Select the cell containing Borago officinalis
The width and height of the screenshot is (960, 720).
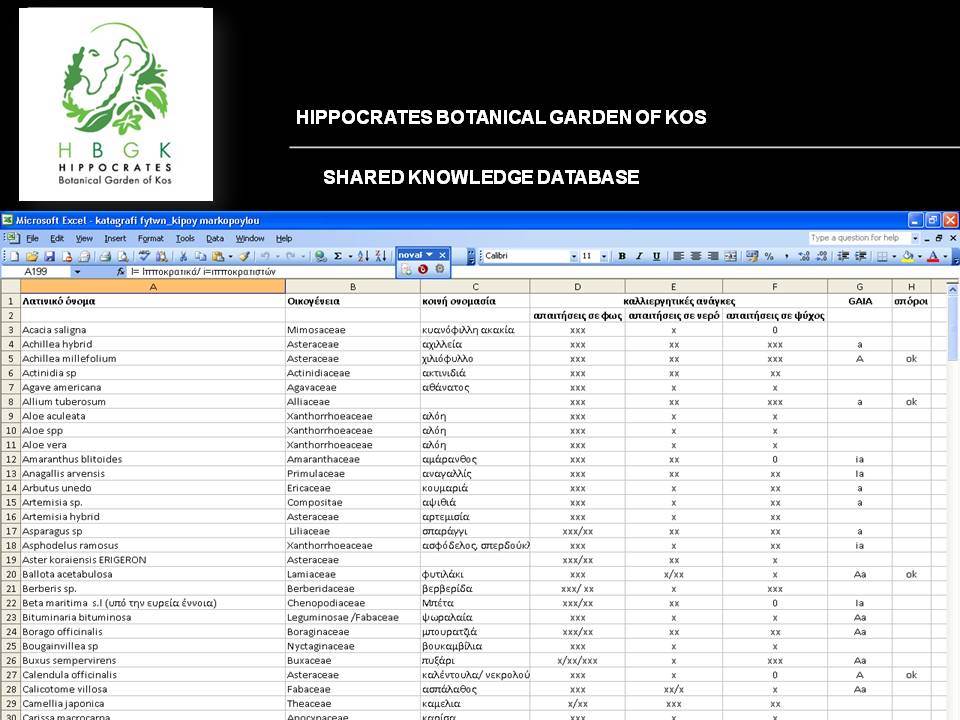153,632
